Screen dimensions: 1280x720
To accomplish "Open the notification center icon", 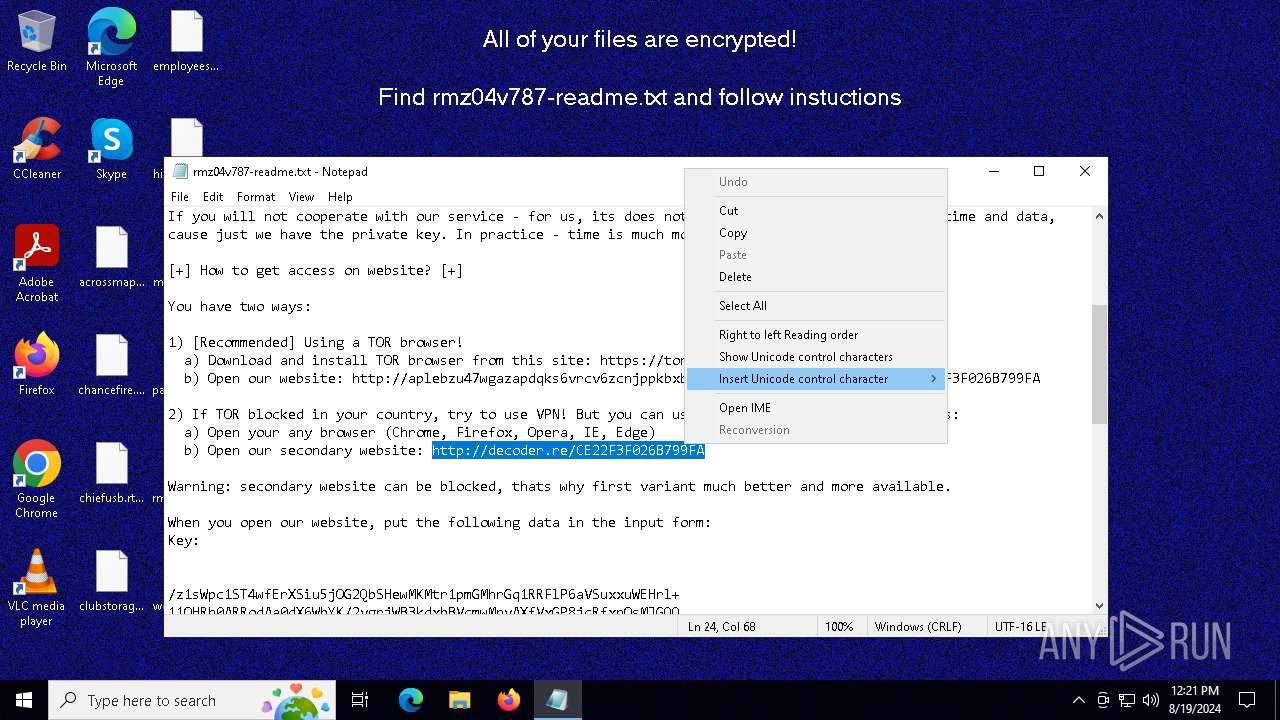I will pyautogui.click(x=1247, y=700).
